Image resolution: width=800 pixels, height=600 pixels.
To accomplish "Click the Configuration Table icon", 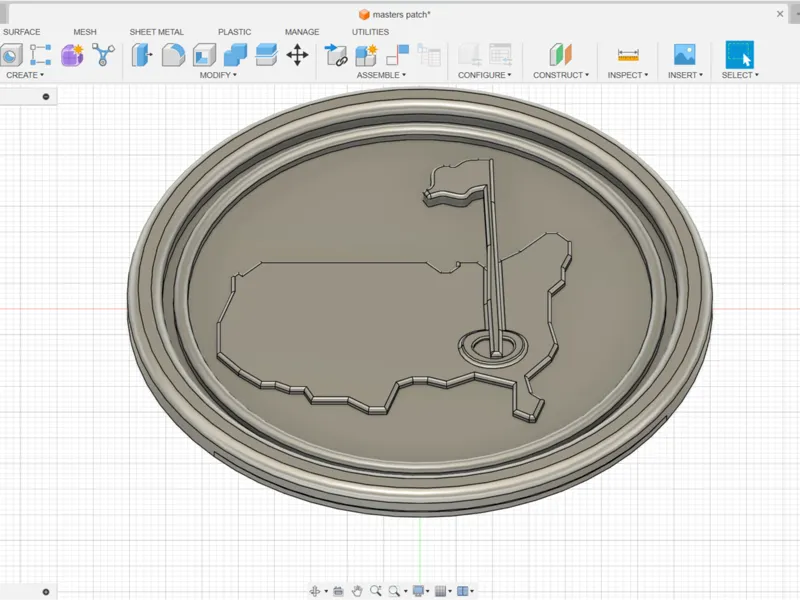I will [x=501, y=55].
